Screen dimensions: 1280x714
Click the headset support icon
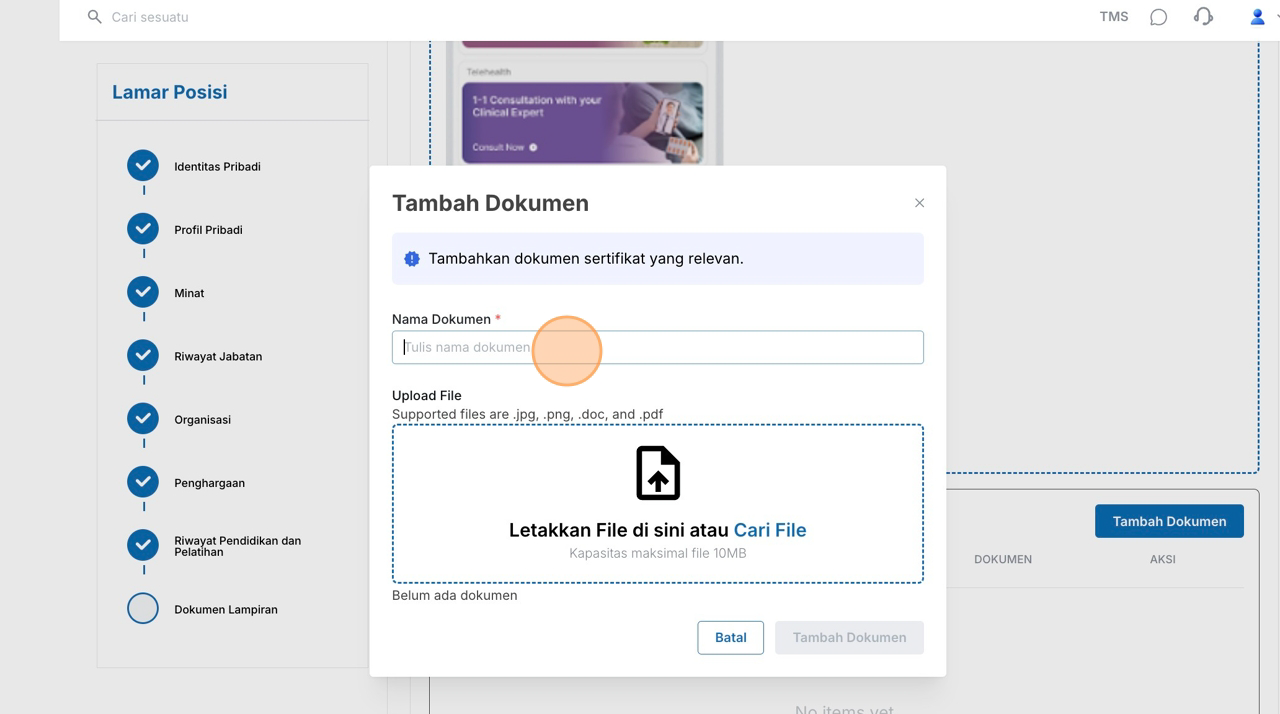pyautogui.click(x=1204, y=17)
